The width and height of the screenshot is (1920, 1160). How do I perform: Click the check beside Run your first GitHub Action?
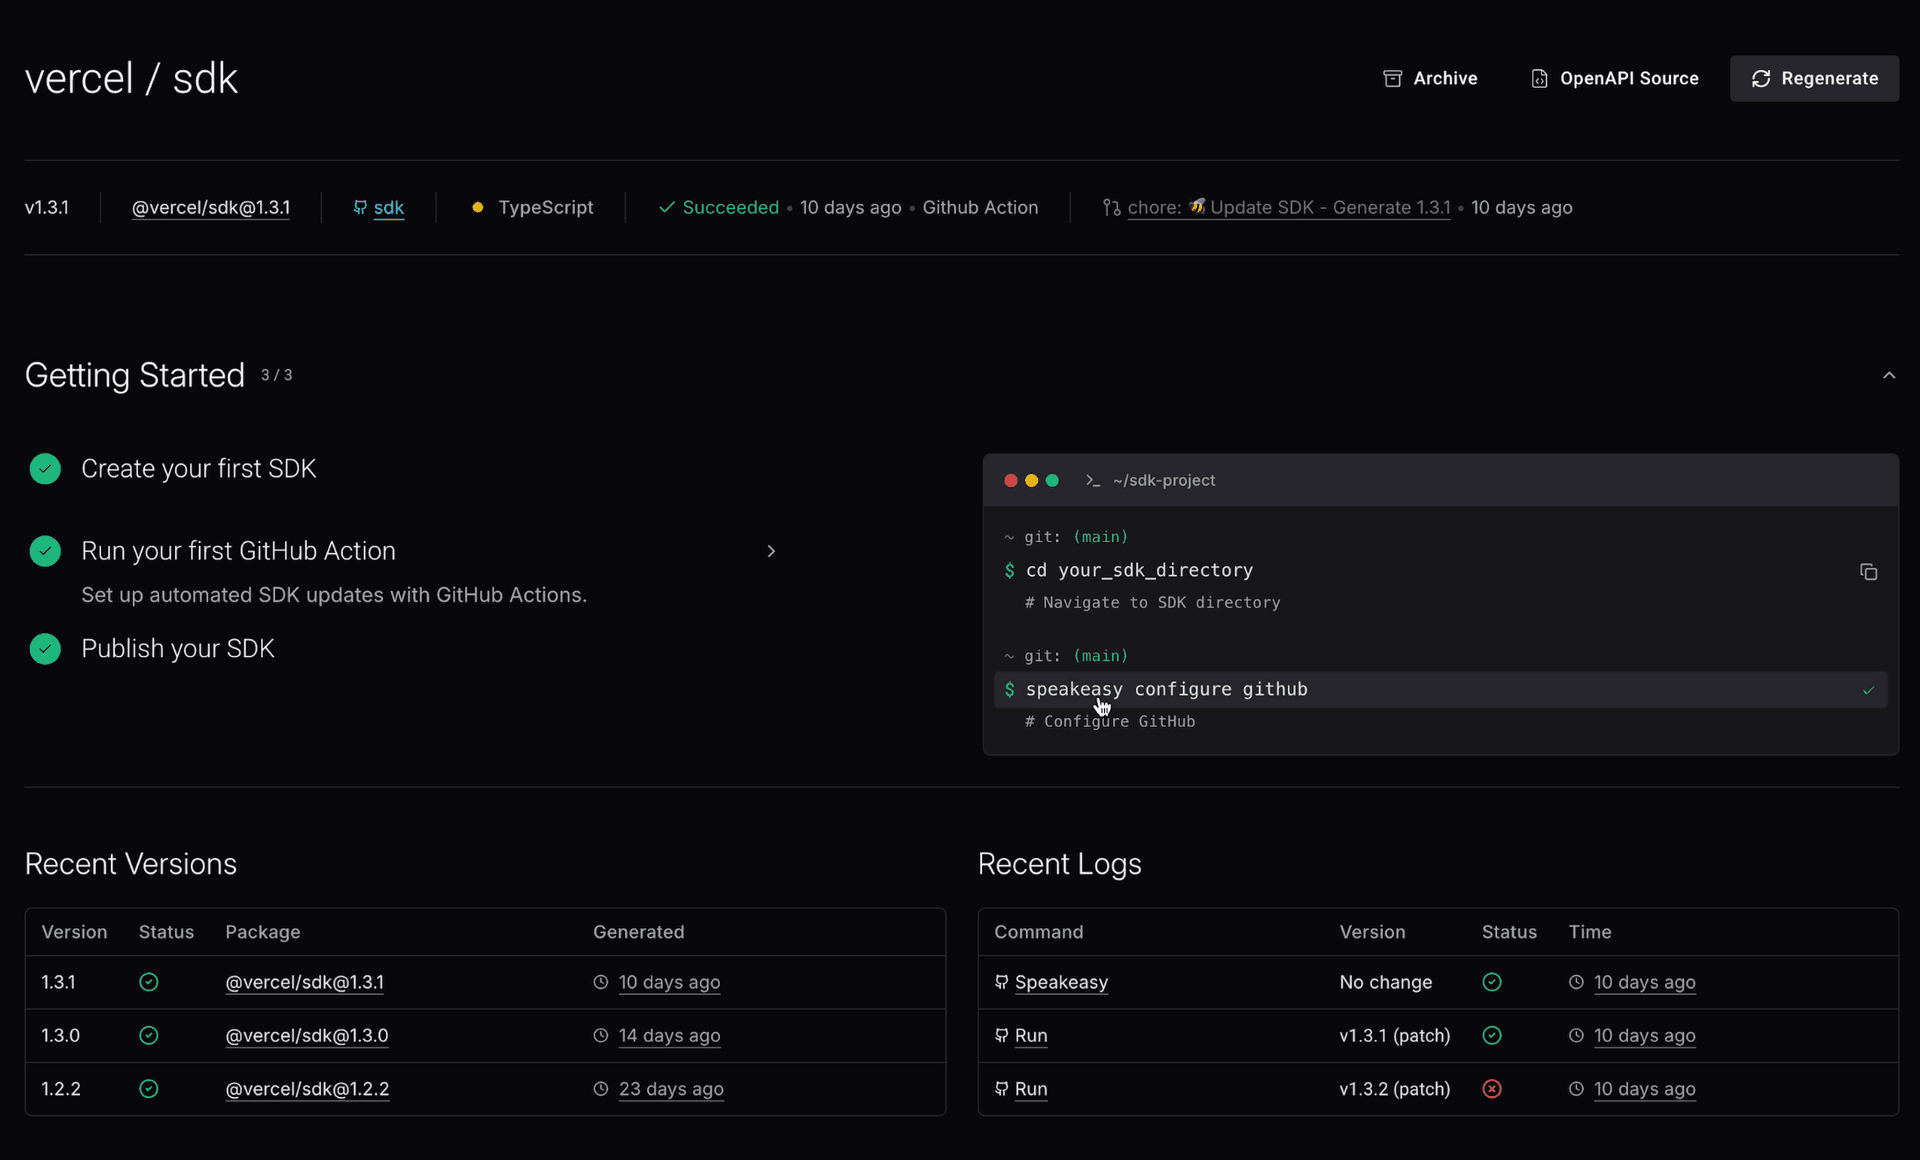(x=45, y=551)
